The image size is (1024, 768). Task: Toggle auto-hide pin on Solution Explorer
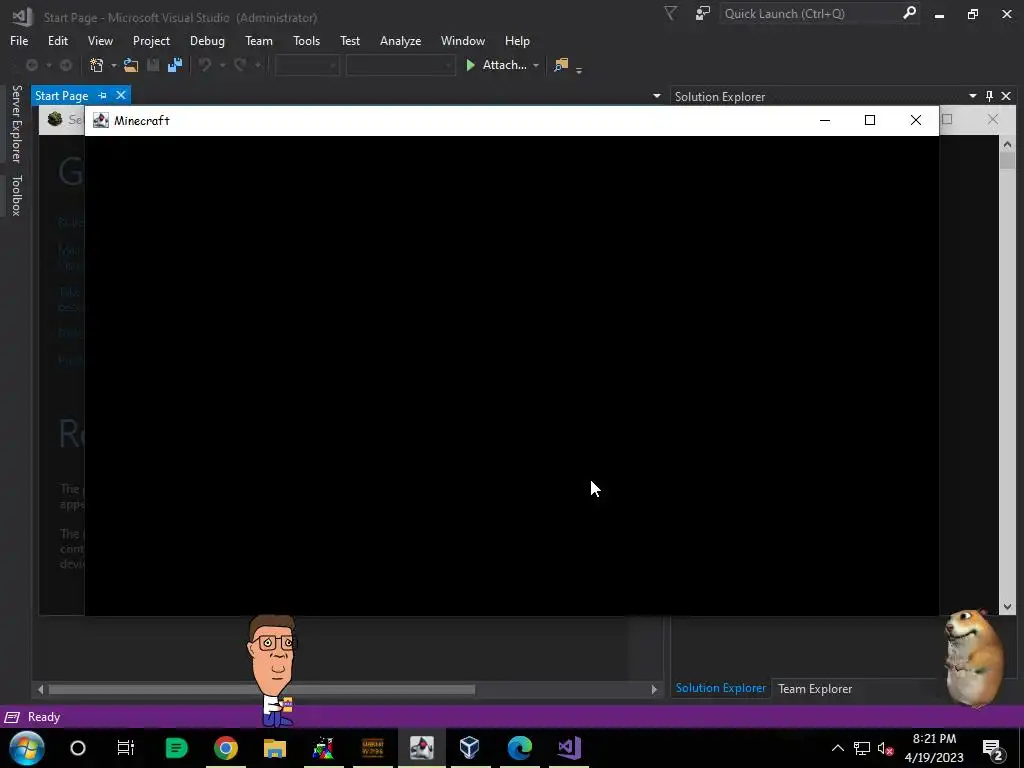click(989, 96)
